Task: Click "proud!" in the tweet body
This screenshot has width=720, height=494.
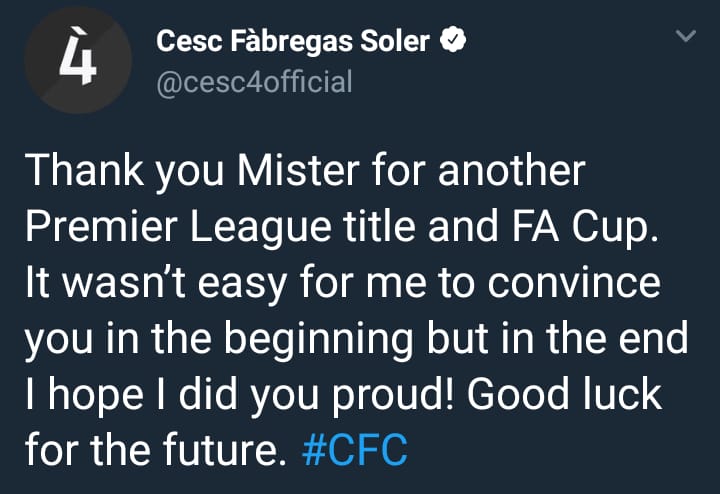Action: [393, 397]
